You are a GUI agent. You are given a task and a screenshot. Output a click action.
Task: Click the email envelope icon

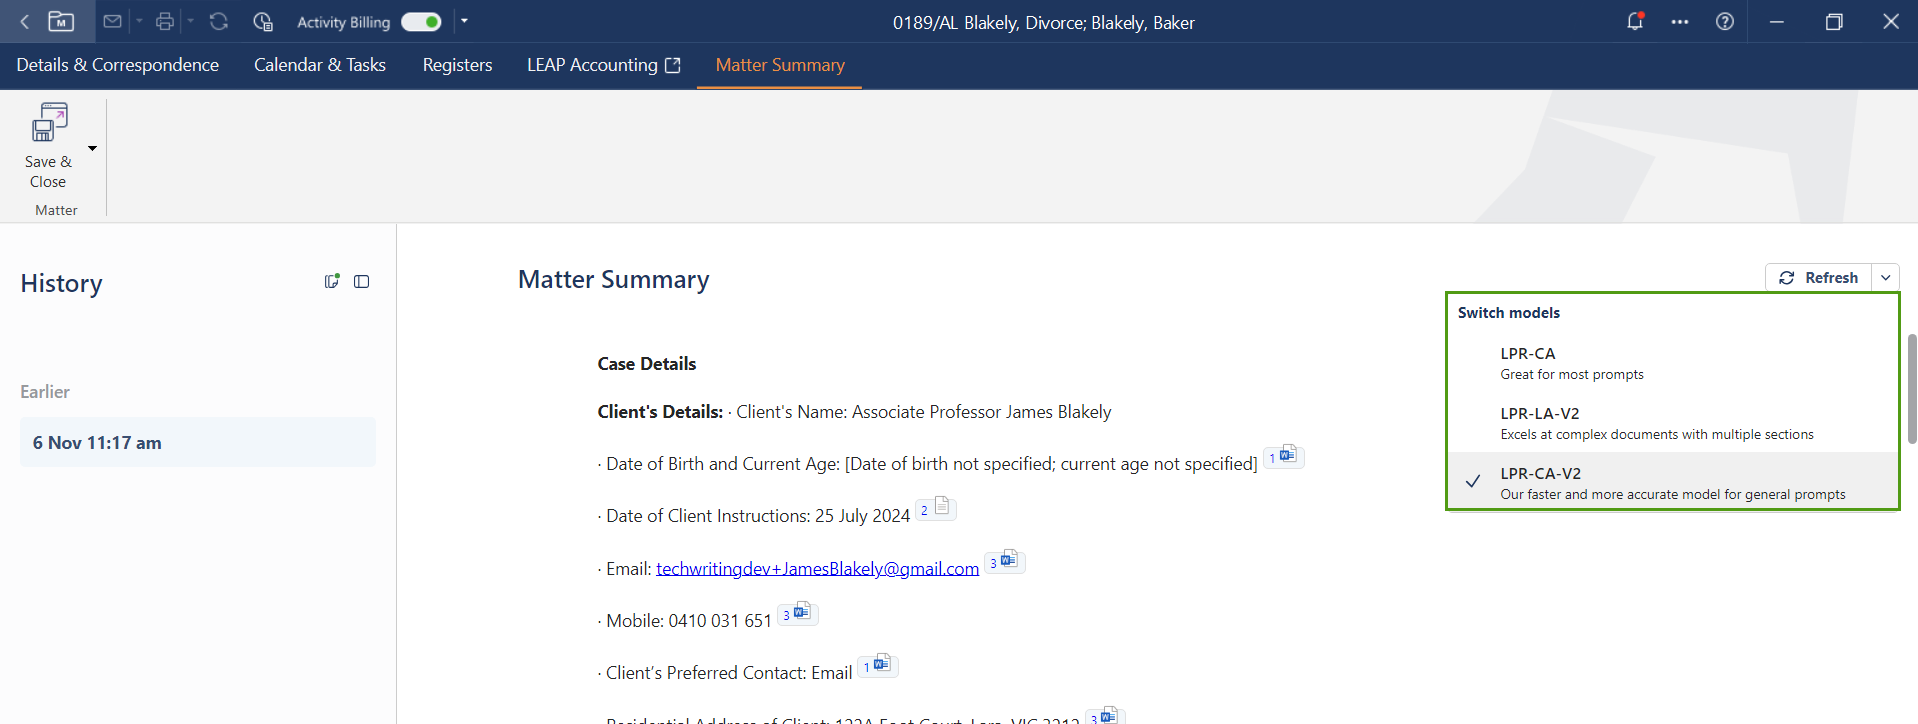point(113,21)
